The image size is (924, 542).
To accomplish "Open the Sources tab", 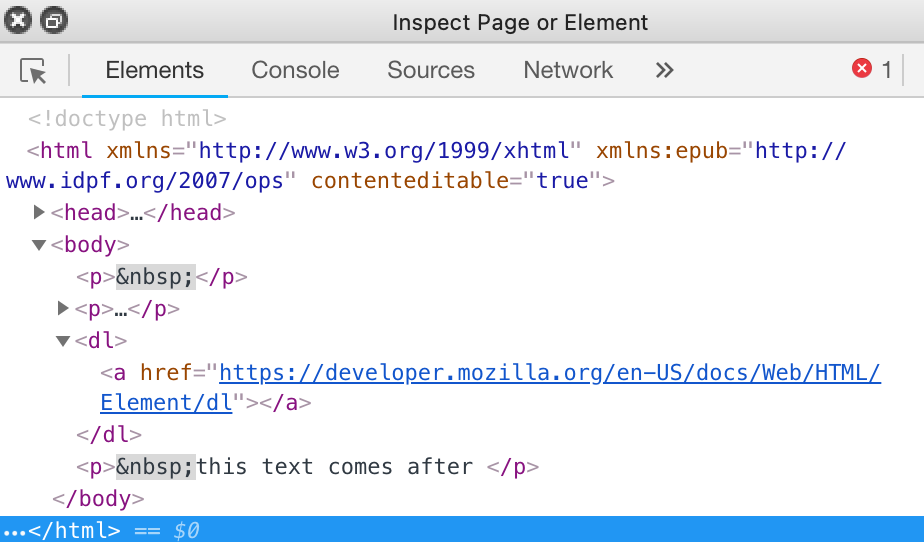I will tap(431, 71).
